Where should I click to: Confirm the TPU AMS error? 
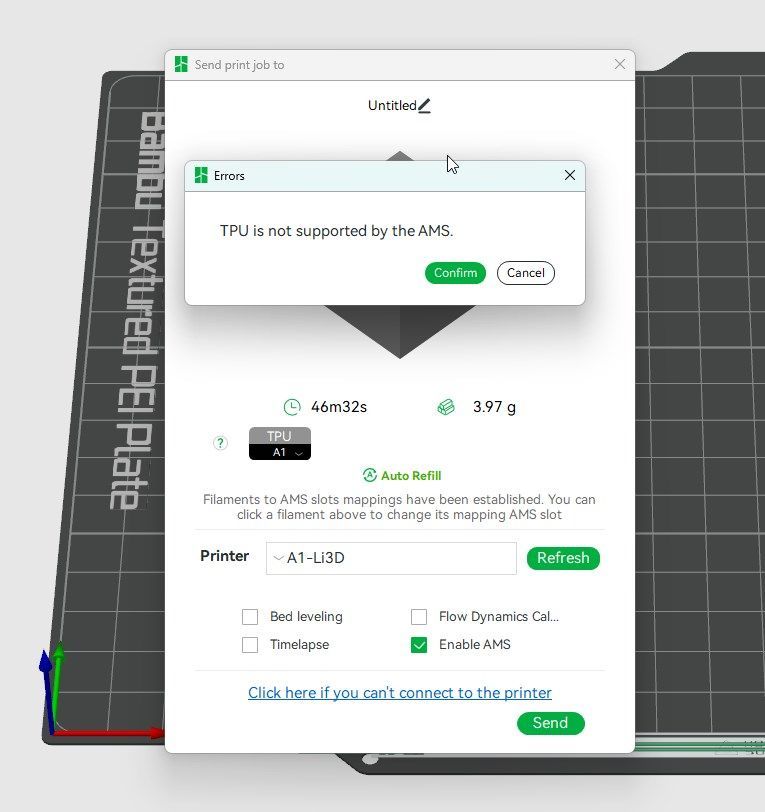tap(455, 273)
